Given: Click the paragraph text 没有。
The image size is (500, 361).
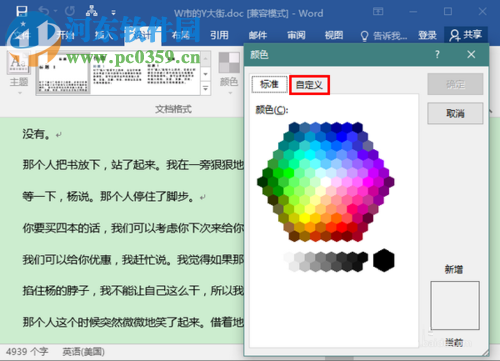Looking at the screenshot, I should [36, 134].
